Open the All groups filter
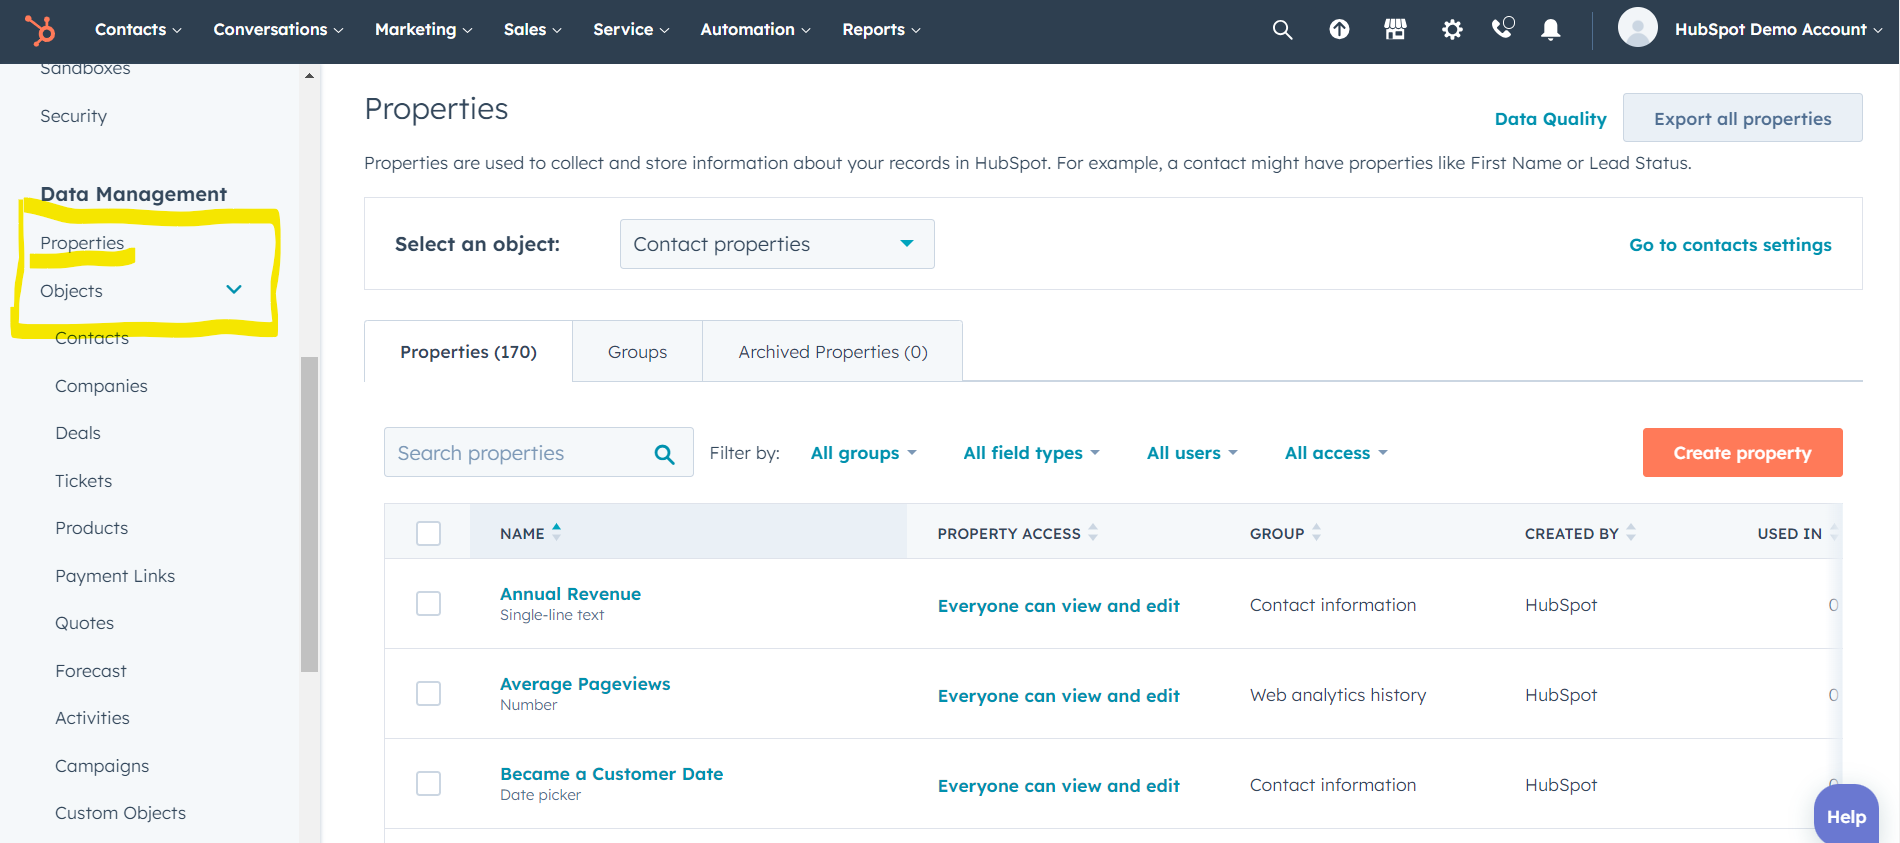The width and height of the screenshot is (1900, 843). pos(863,453)
